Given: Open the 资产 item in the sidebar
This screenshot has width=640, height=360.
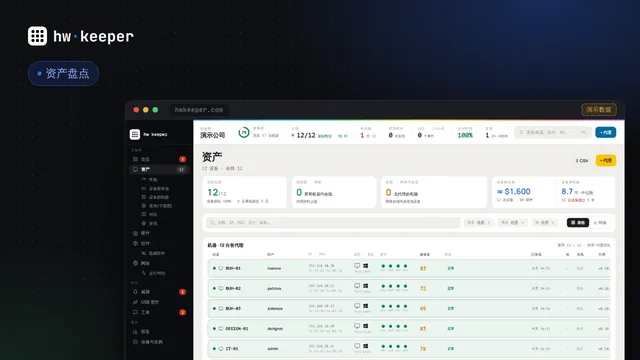Looking at the screenshot, I should pyautogui.click(x=159, y=169).
